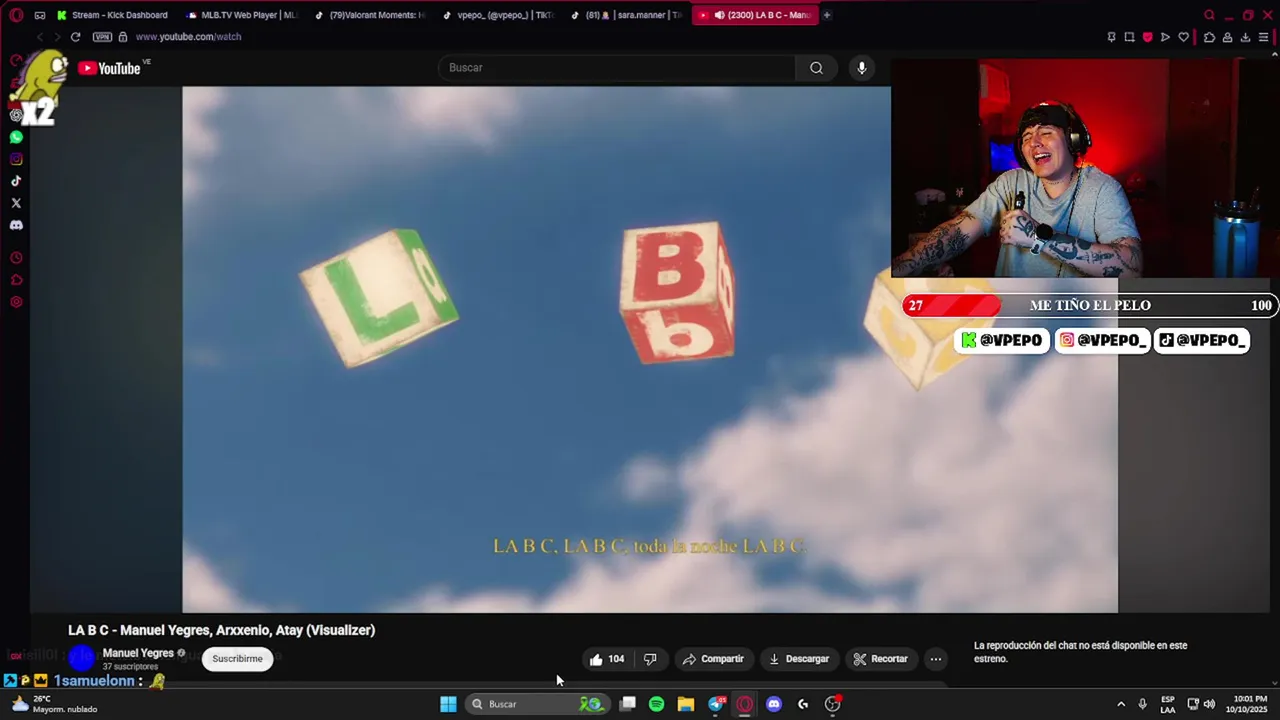The height and width of the screenshot is (720, 1280).
Task: Open X (Twitter) in the sidebar
Action: coord(16,203)
